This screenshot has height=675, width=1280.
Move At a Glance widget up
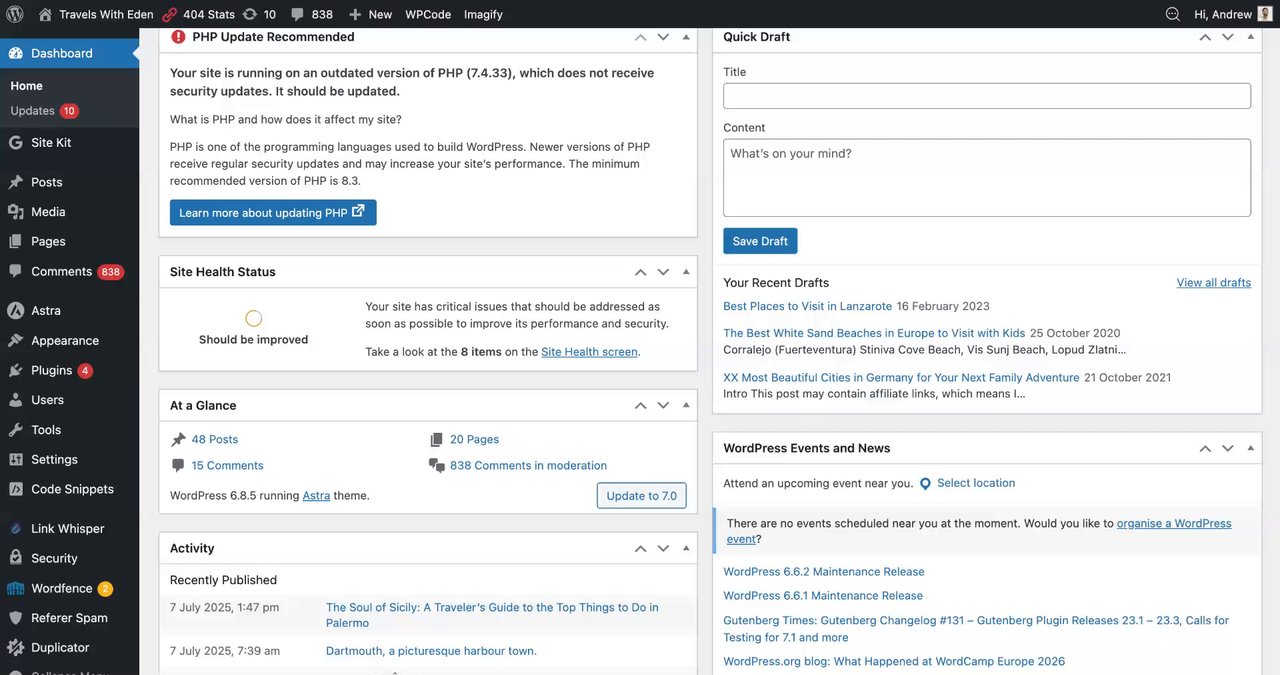pyautogui.click(x=640, y=405)
